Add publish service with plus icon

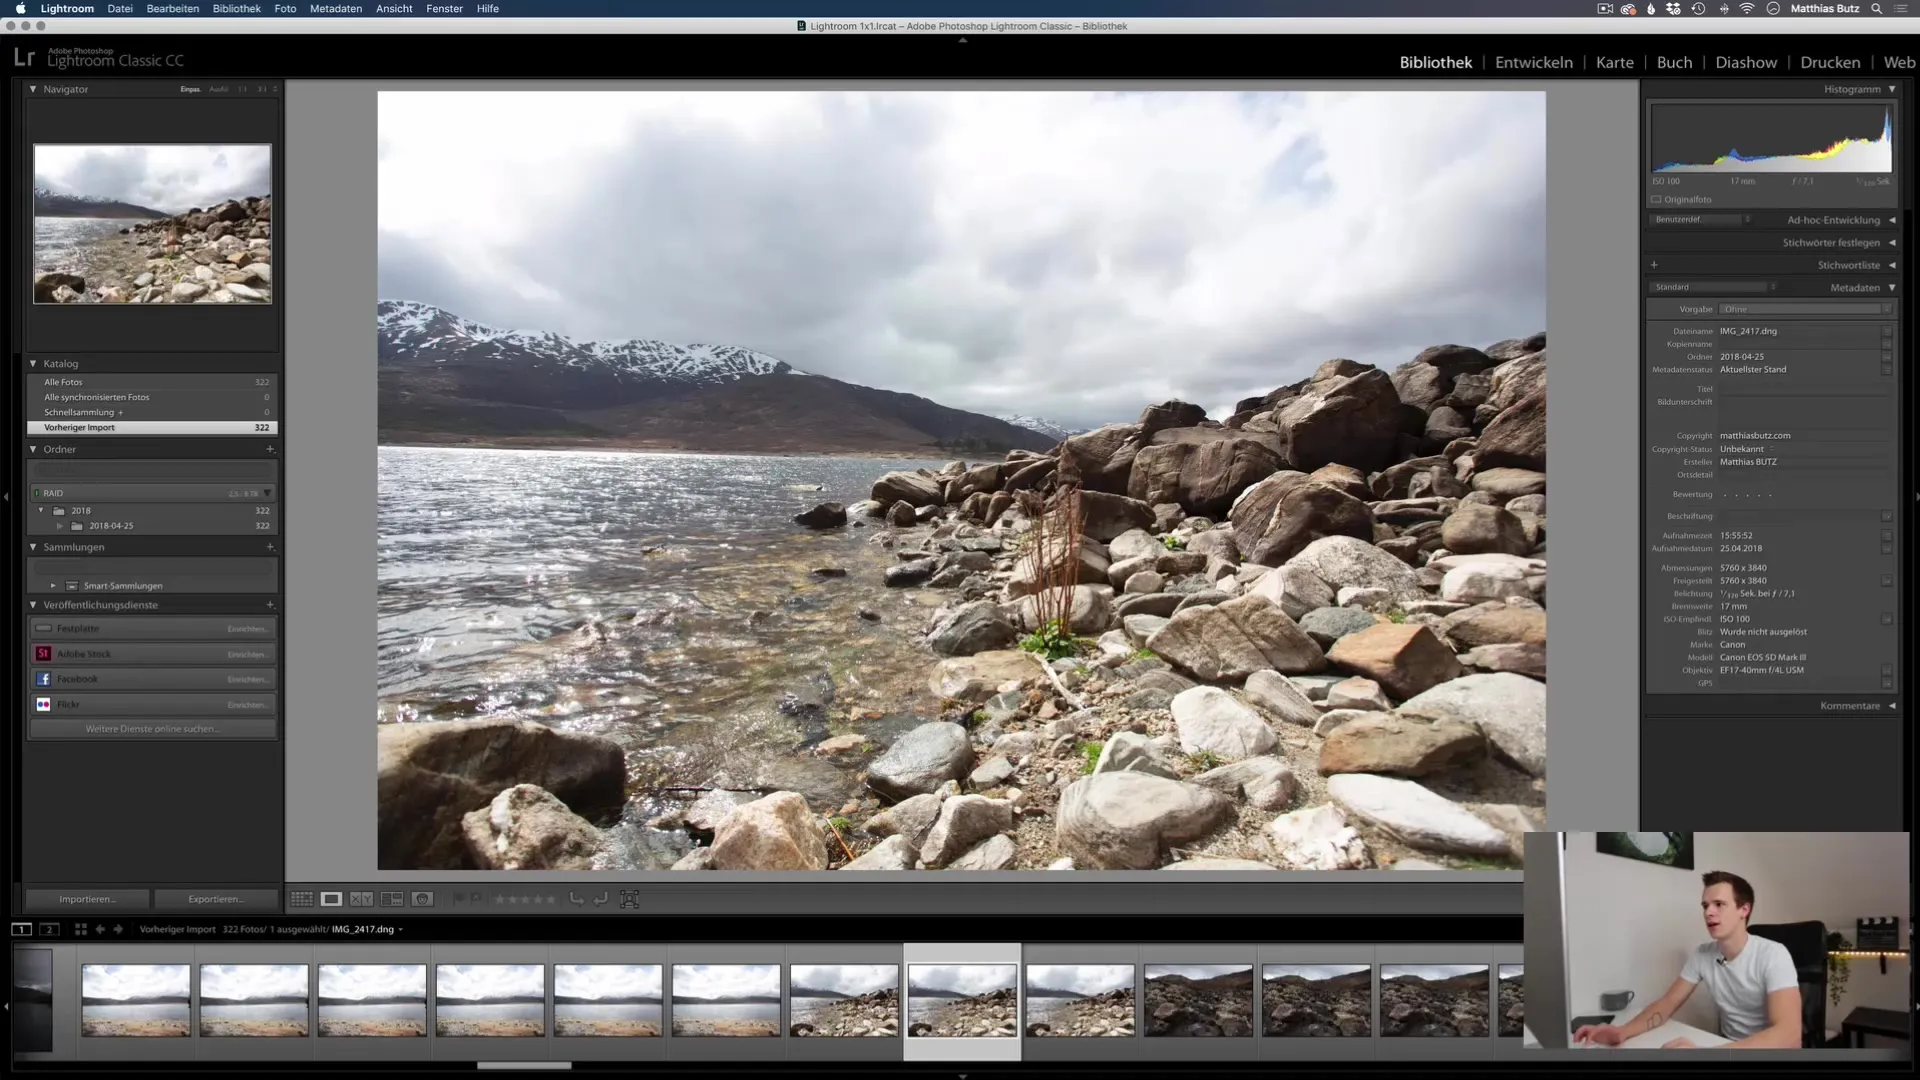(x=270, y=605)
